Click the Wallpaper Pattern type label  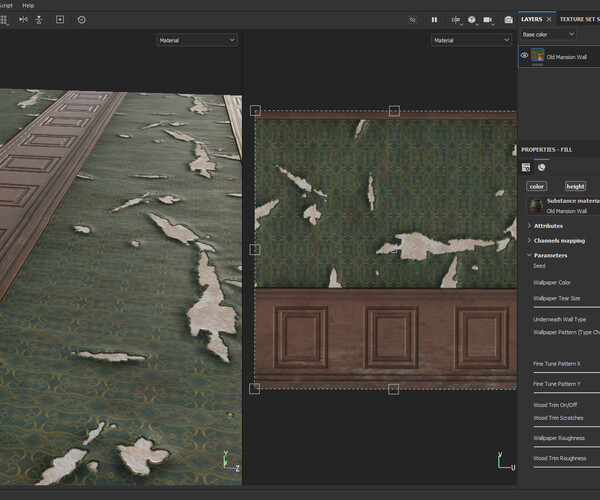click(566, 332)
